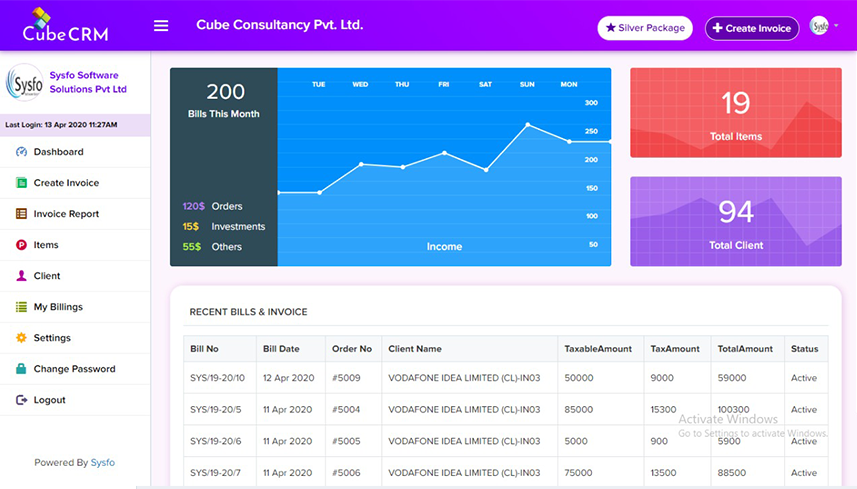The width and height of the screenshot is (857, 489).
Task: Click the Status column header
Action: [805, 349]
